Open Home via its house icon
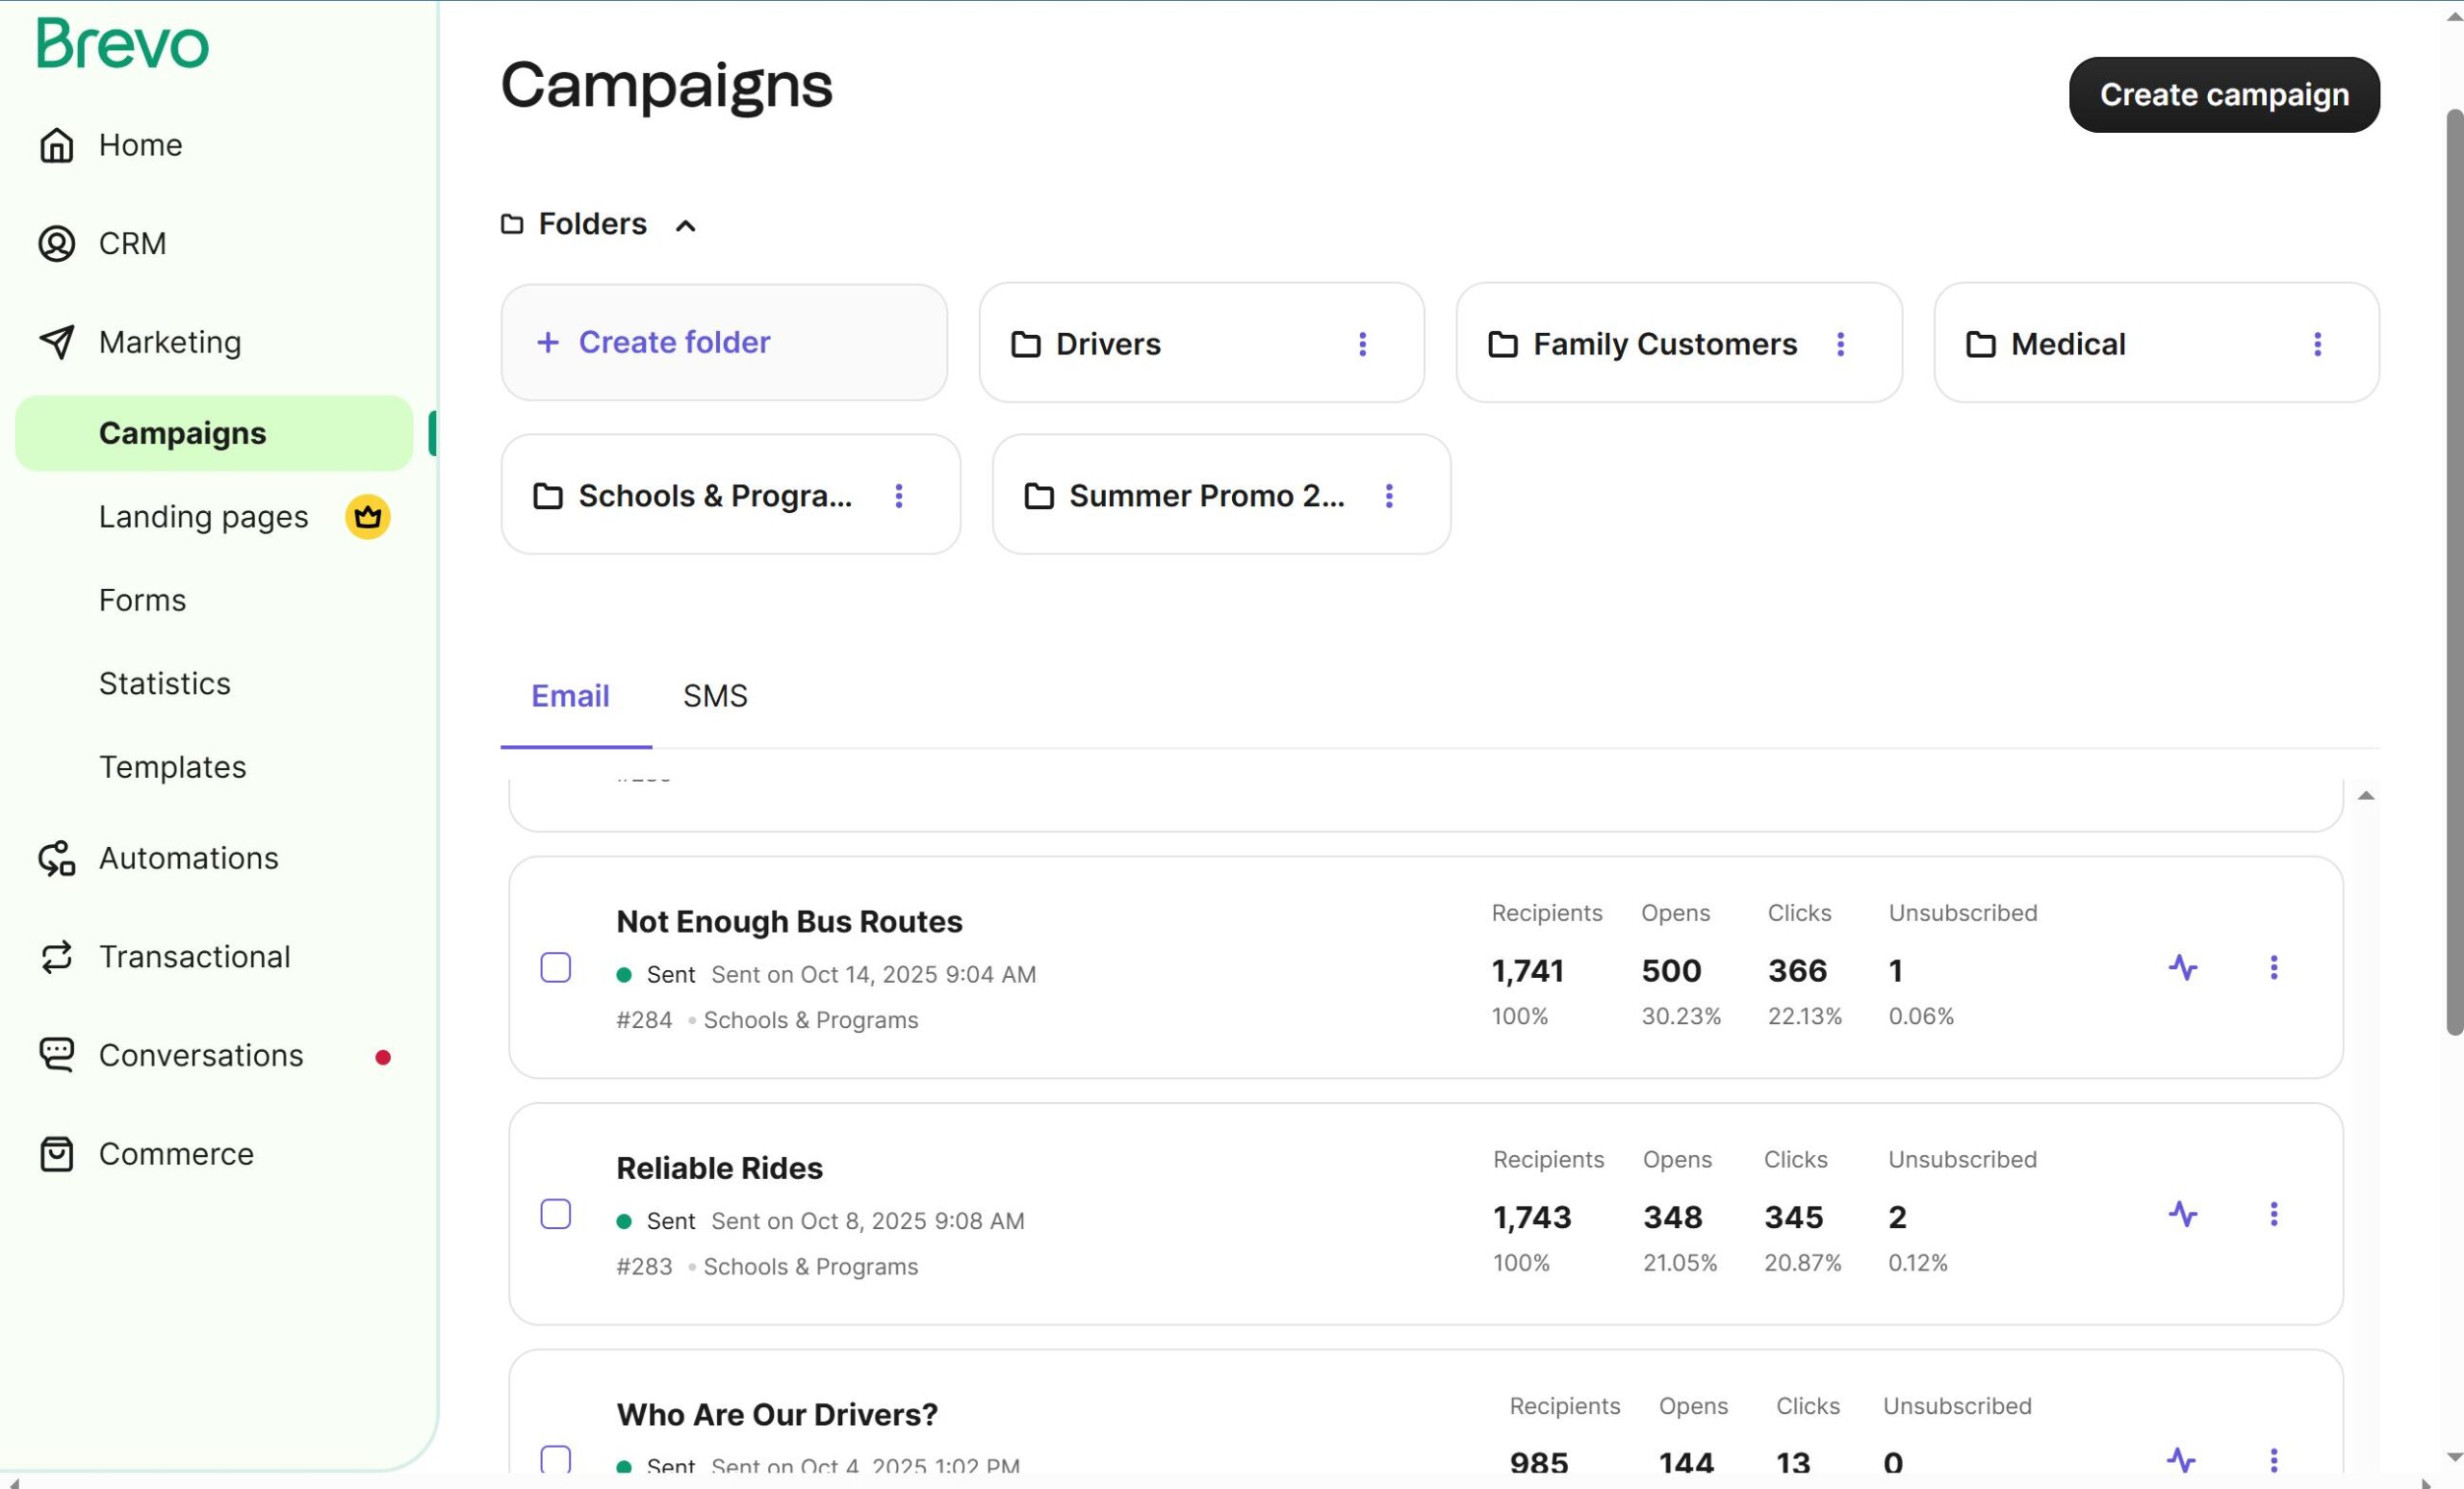 [x=56, y=145]
